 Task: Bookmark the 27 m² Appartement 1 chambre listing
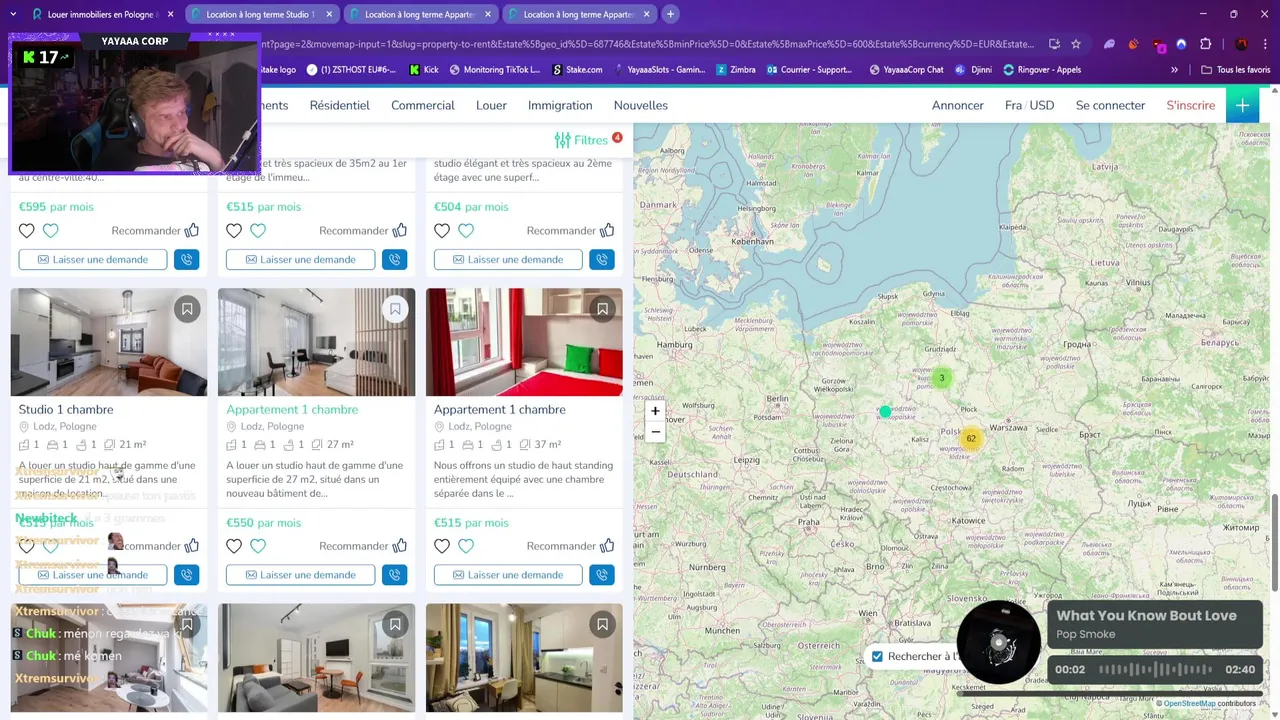point(395,309)
